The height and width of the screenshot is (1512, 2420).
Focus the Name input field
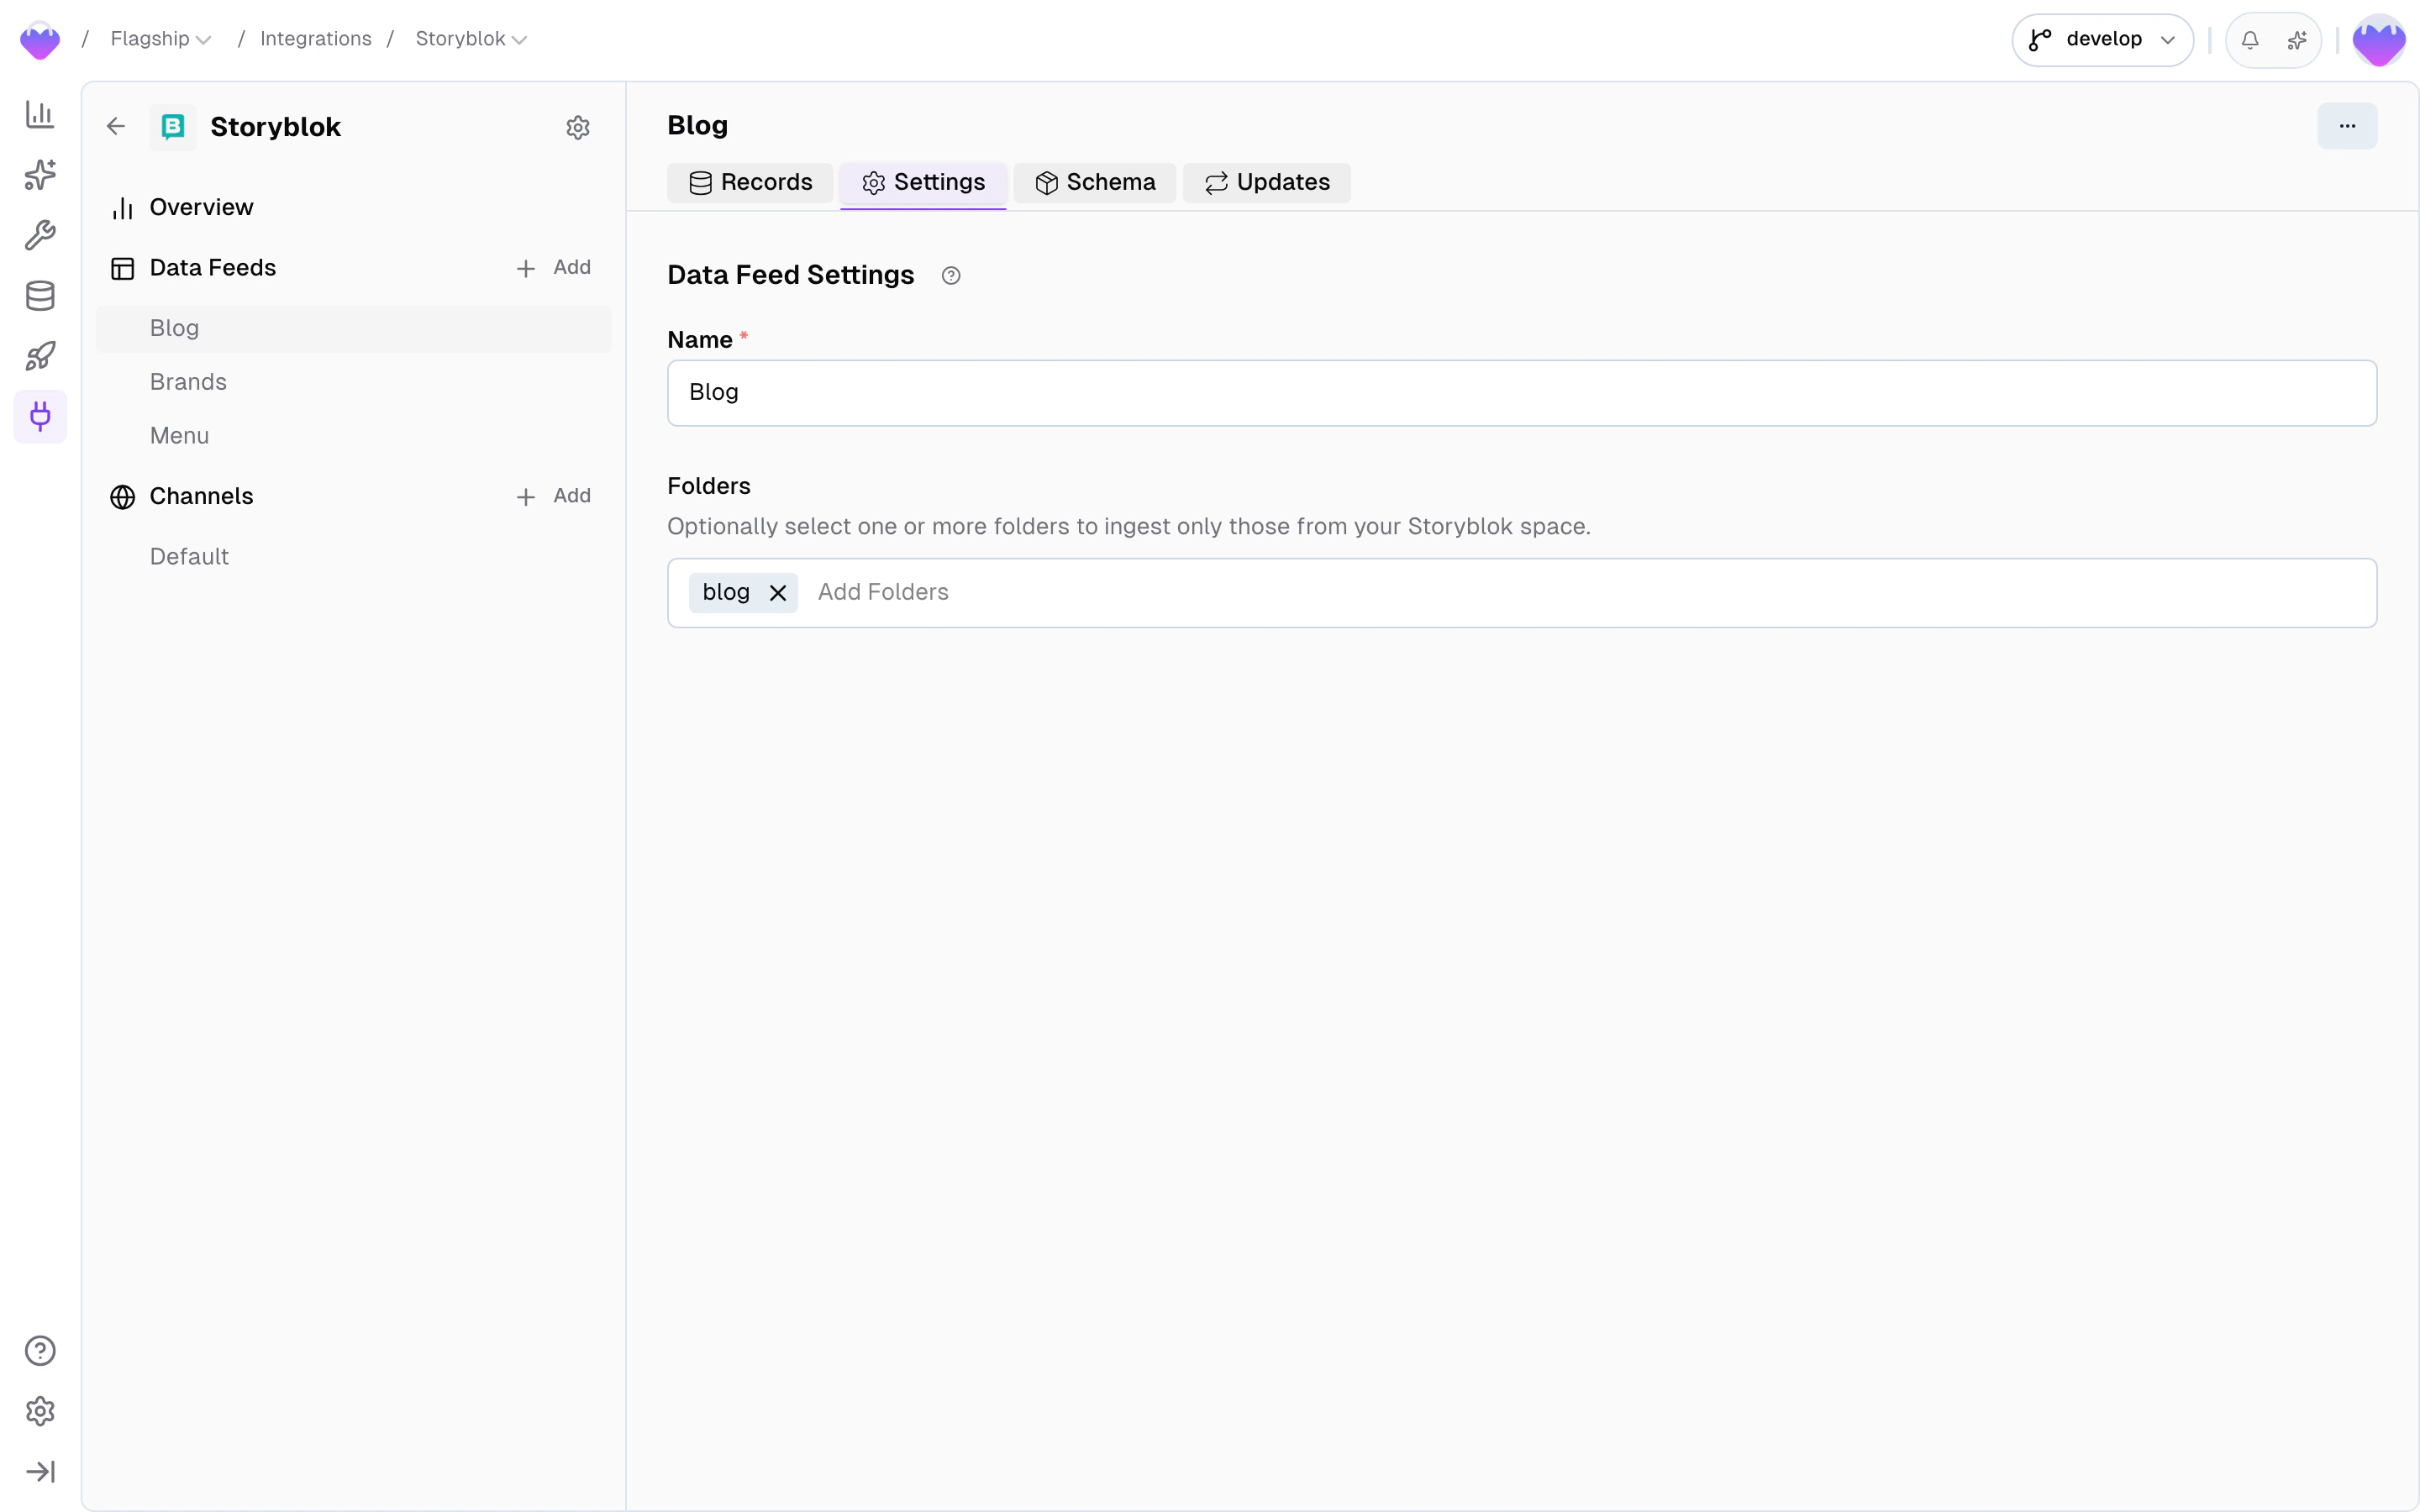pyautogui.click(x=1522, y=393)
